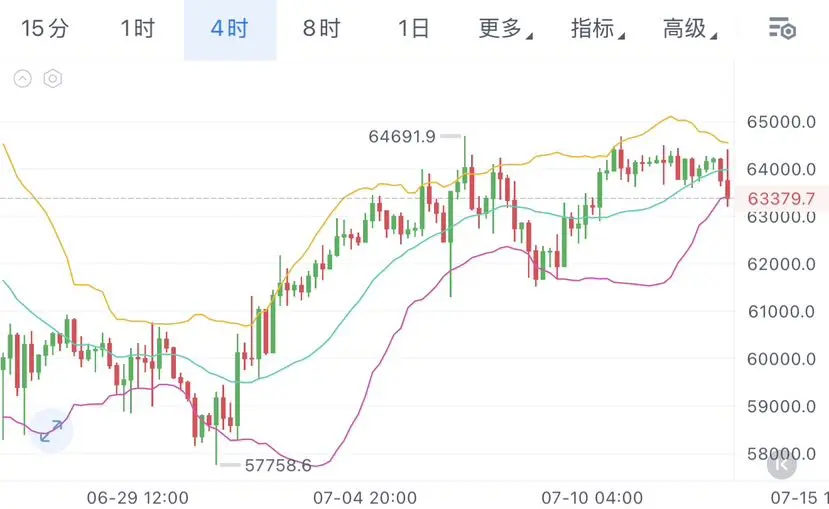
Task: Select the 15分 timeframe
Action: pyautogui.click(x=45, y=29)
